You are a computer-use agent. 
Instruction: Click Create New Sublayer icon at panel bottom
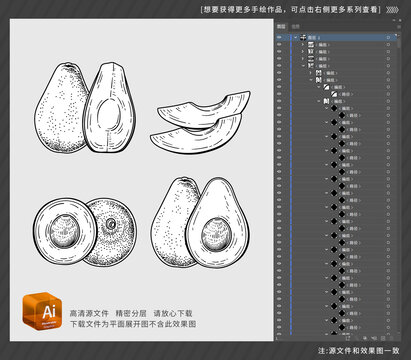click(x=373, y=338)
